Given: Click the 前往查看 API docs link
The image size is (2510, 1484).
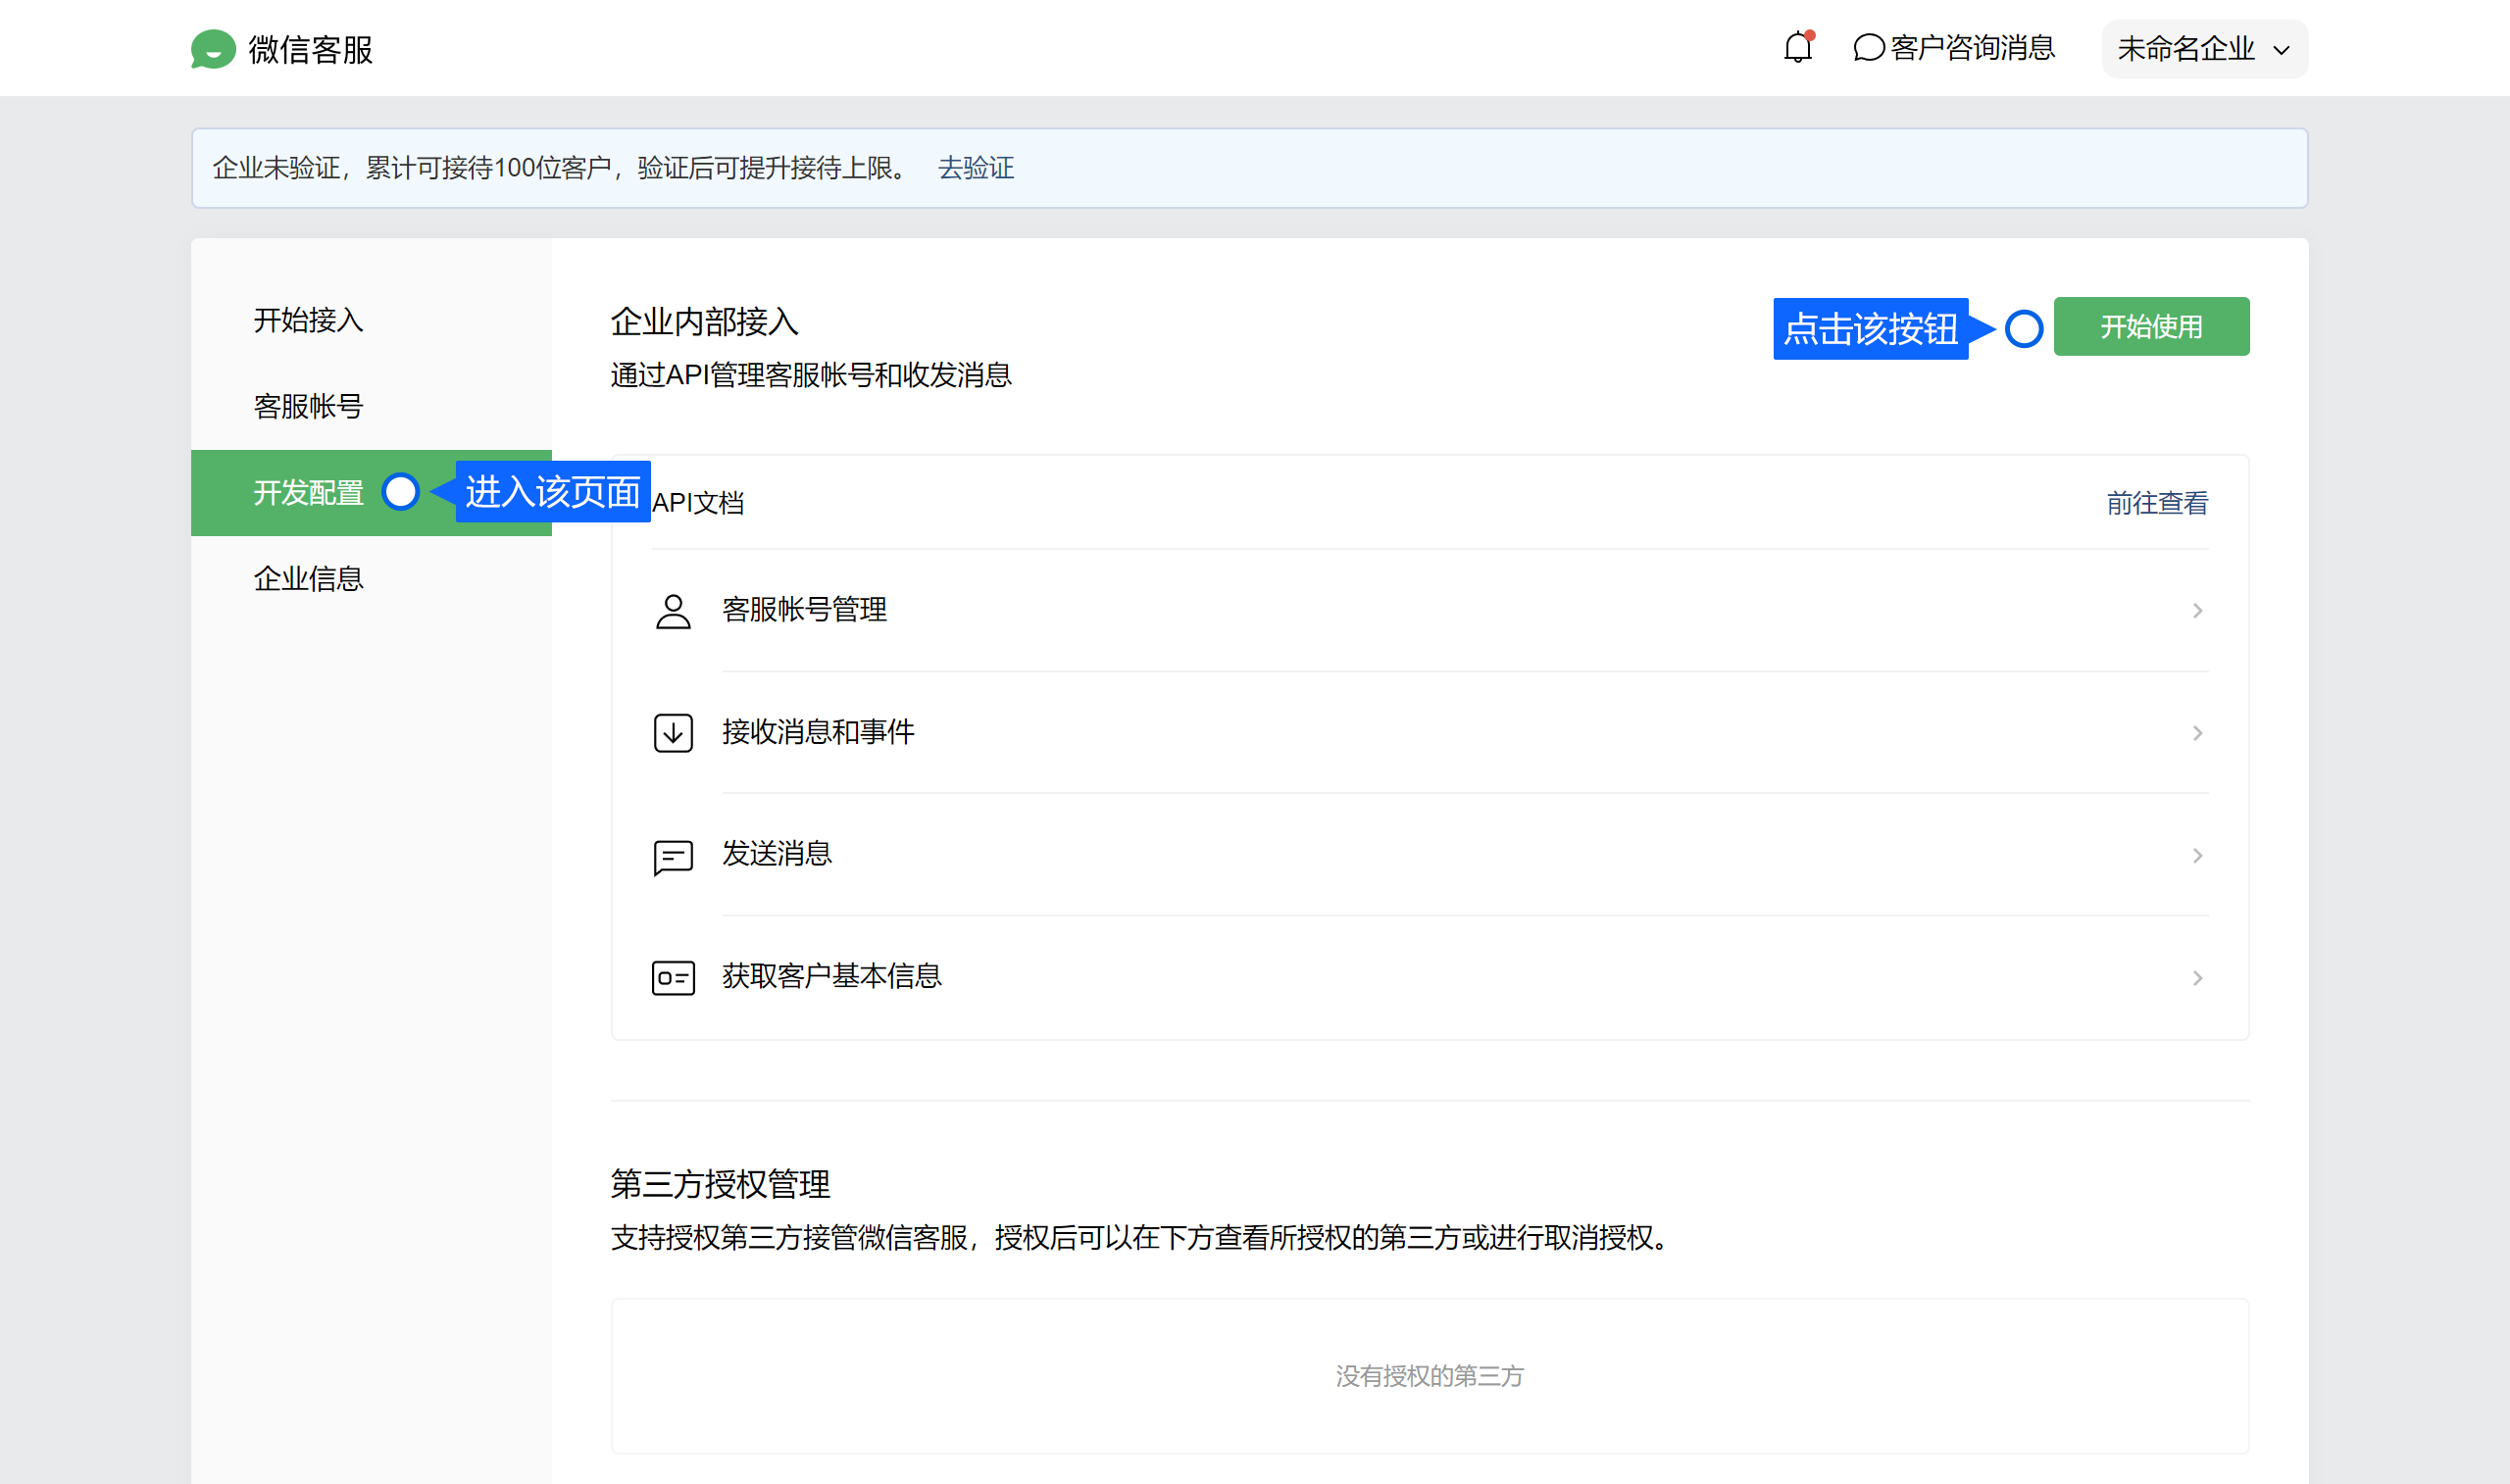Looking at the screenshot, I should pos(2157,503).
